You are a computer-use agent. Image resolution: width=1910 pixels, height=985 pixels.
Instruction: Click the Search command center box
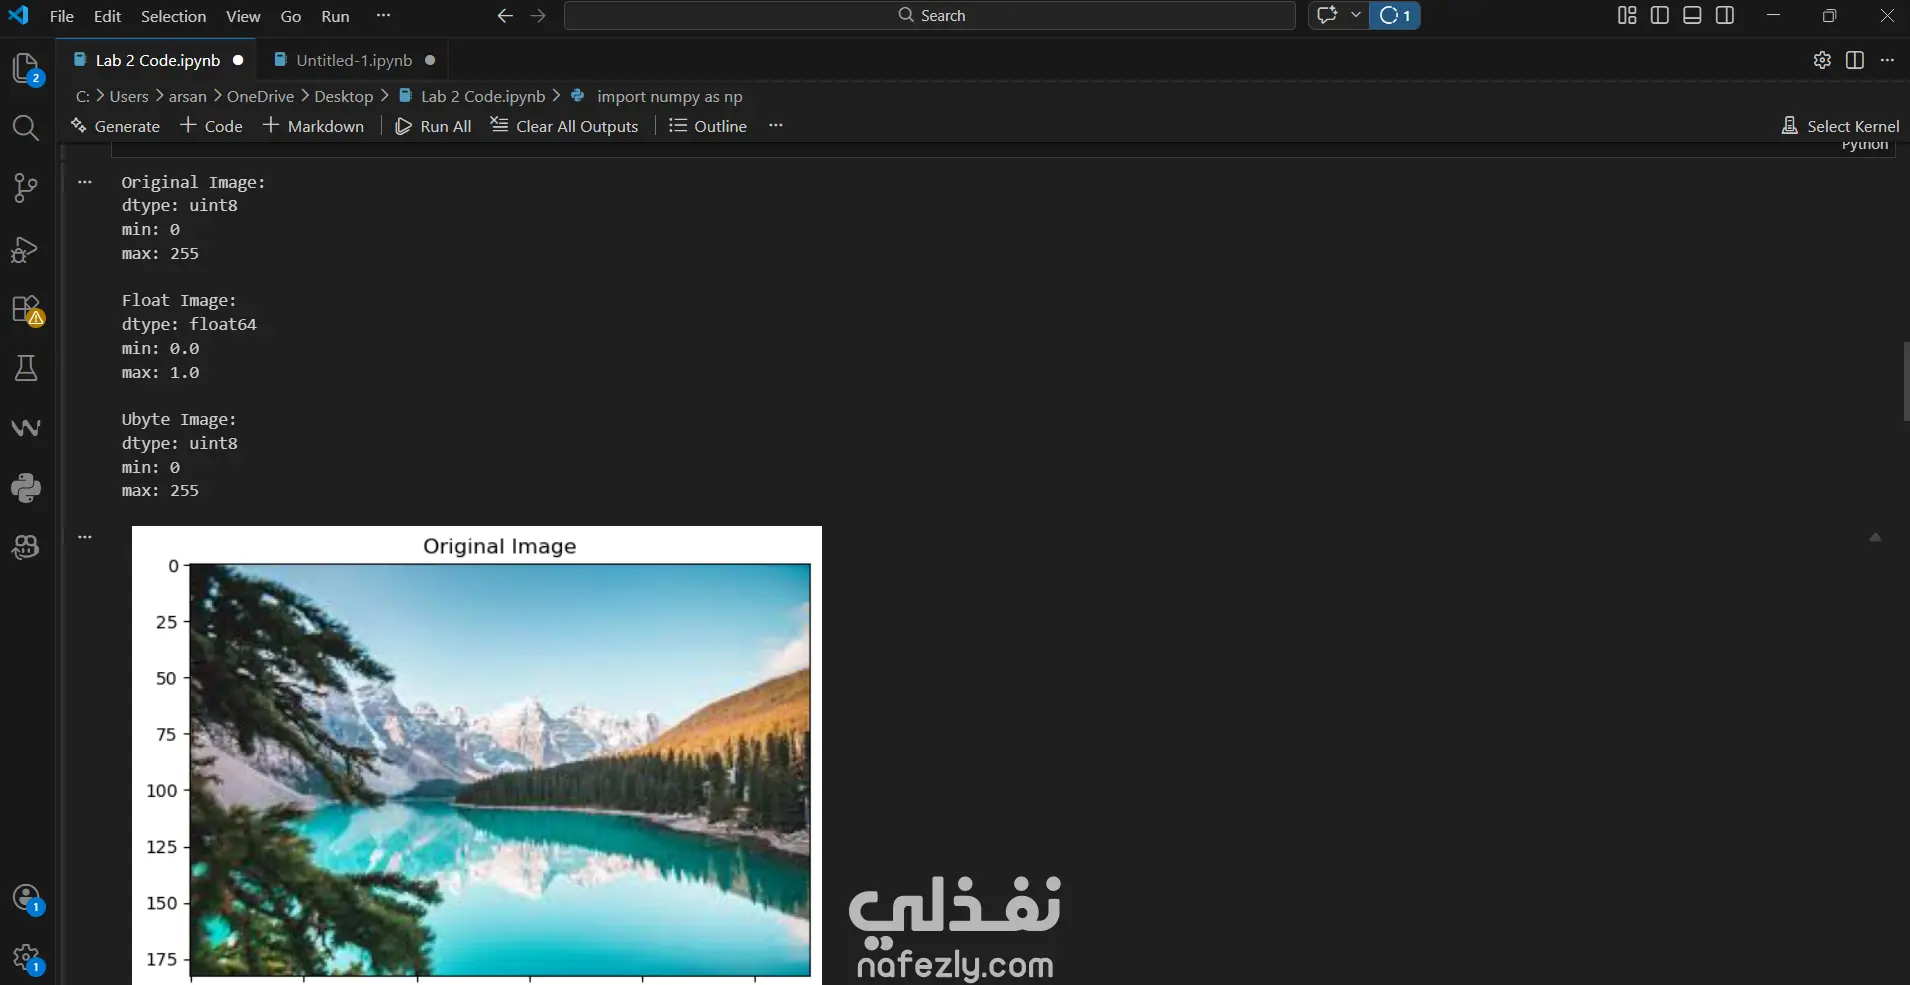click(930, 15)
